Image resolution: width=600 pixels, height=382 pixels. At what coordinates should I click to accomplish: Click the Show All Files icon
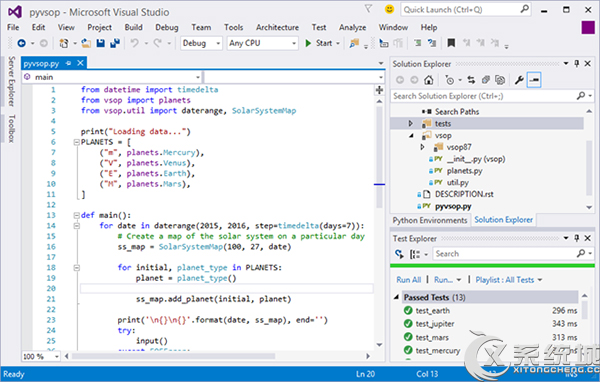[x=500, y=80]
